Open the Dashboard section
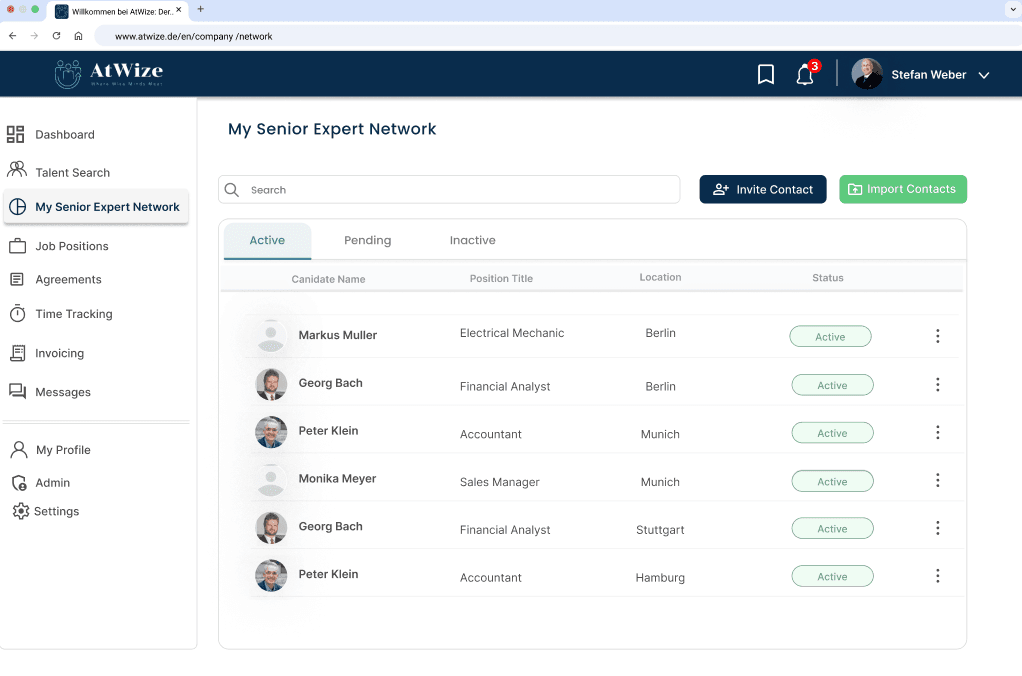The height and width of the screenshot is (676, 1022). [x=64, y=134]
